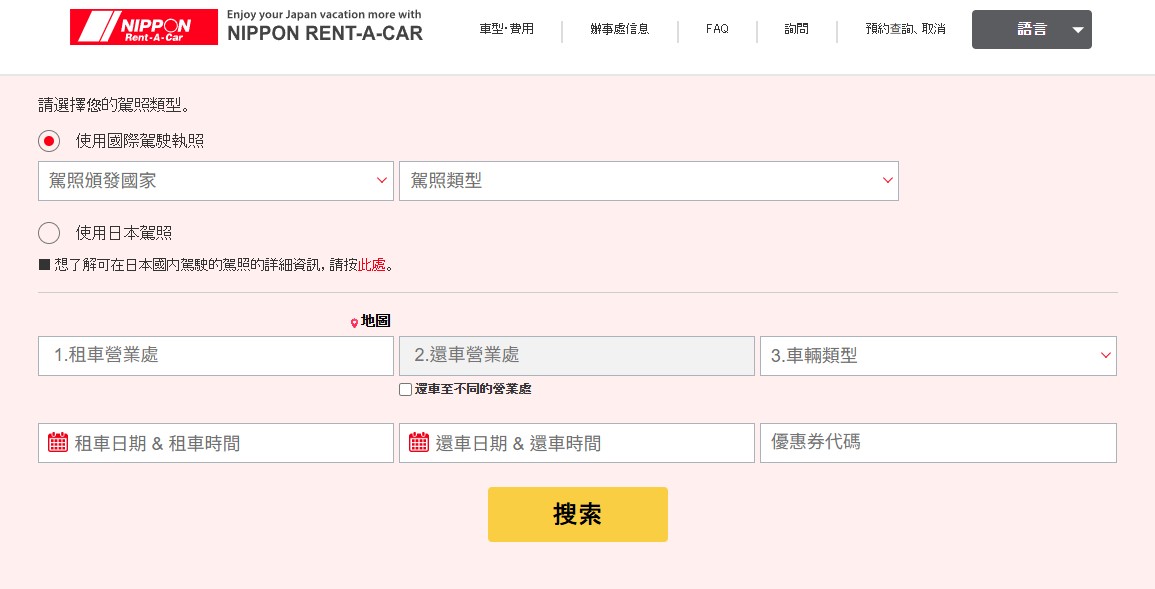Click the 優惠券代碼 input field
1155x589 pixels.
pyautogui.click(x=938, y=443)
